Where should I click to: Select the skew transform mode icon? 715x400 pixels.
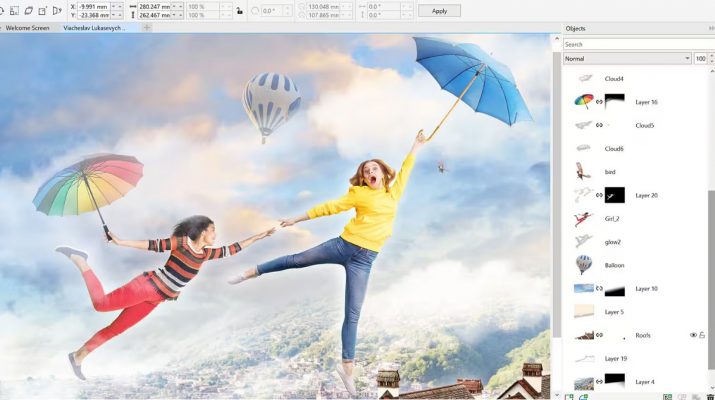(x=28, y=10)
